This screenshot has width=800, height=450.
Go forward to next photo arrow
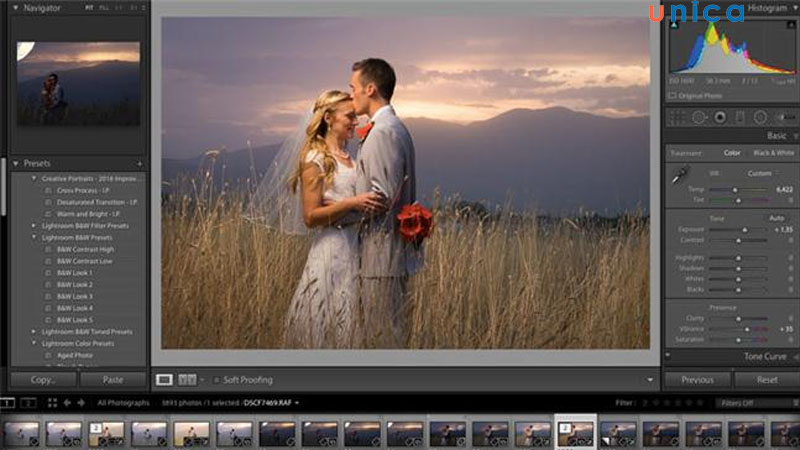81,403
